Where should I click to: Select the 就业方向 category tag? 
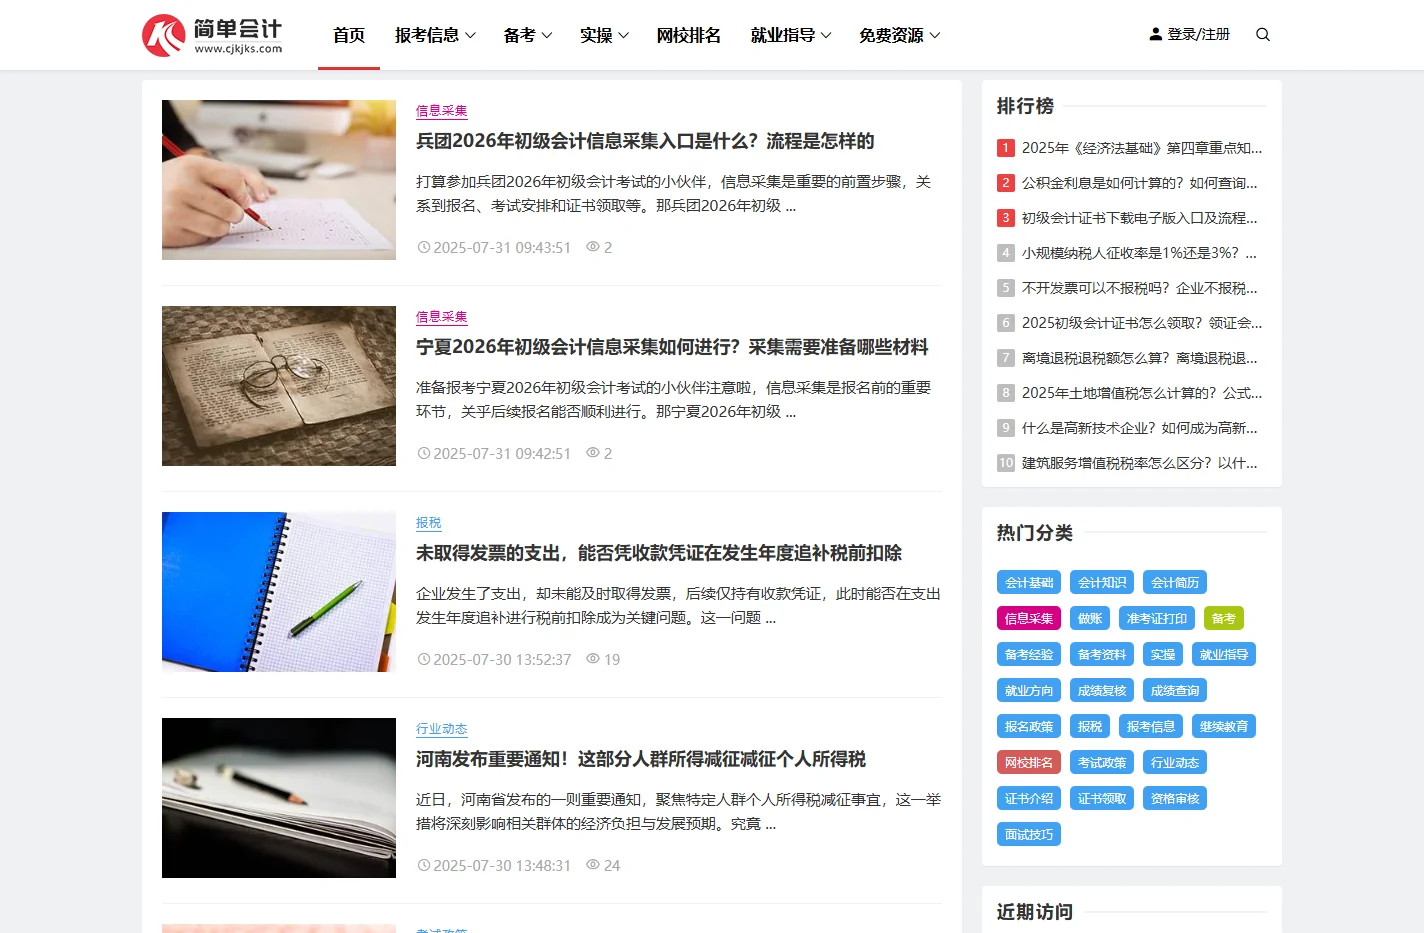[1029, 690]
